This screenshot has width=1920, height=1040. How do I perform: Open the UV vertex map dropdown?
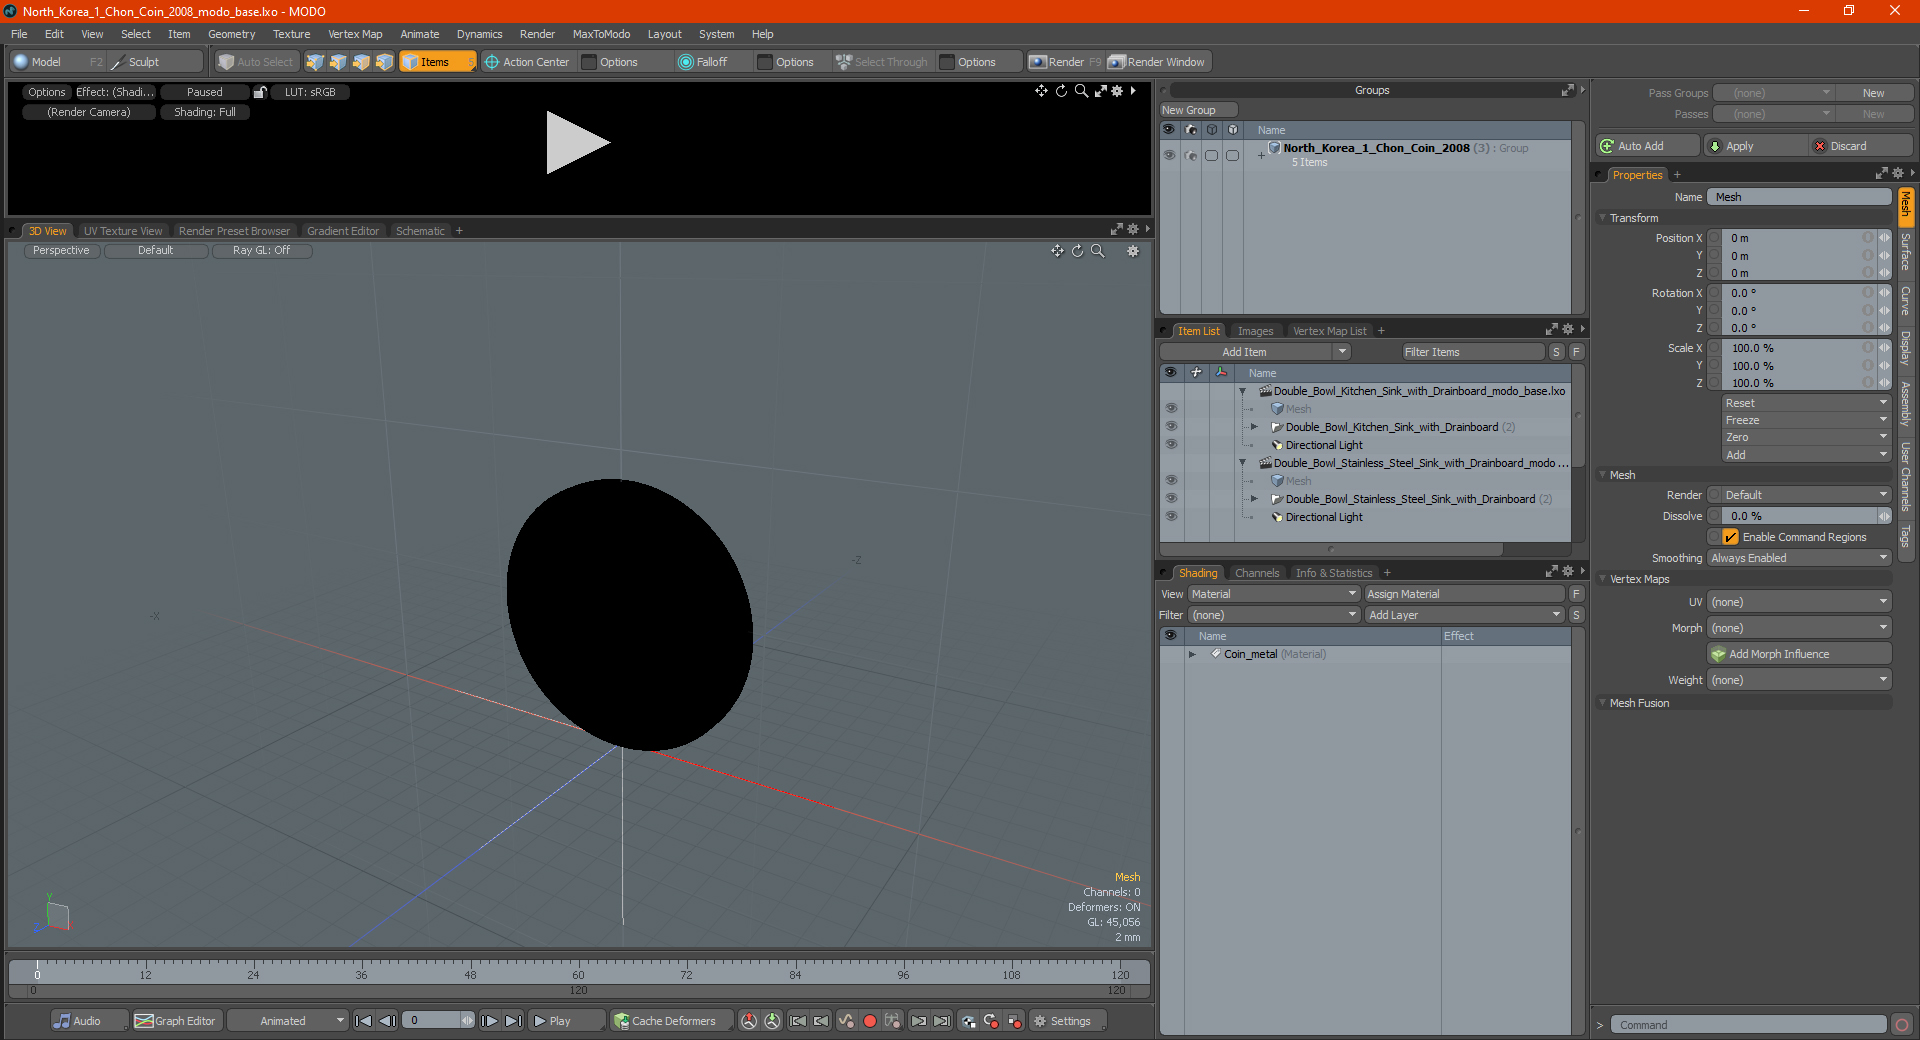(x=1799, y=602)
